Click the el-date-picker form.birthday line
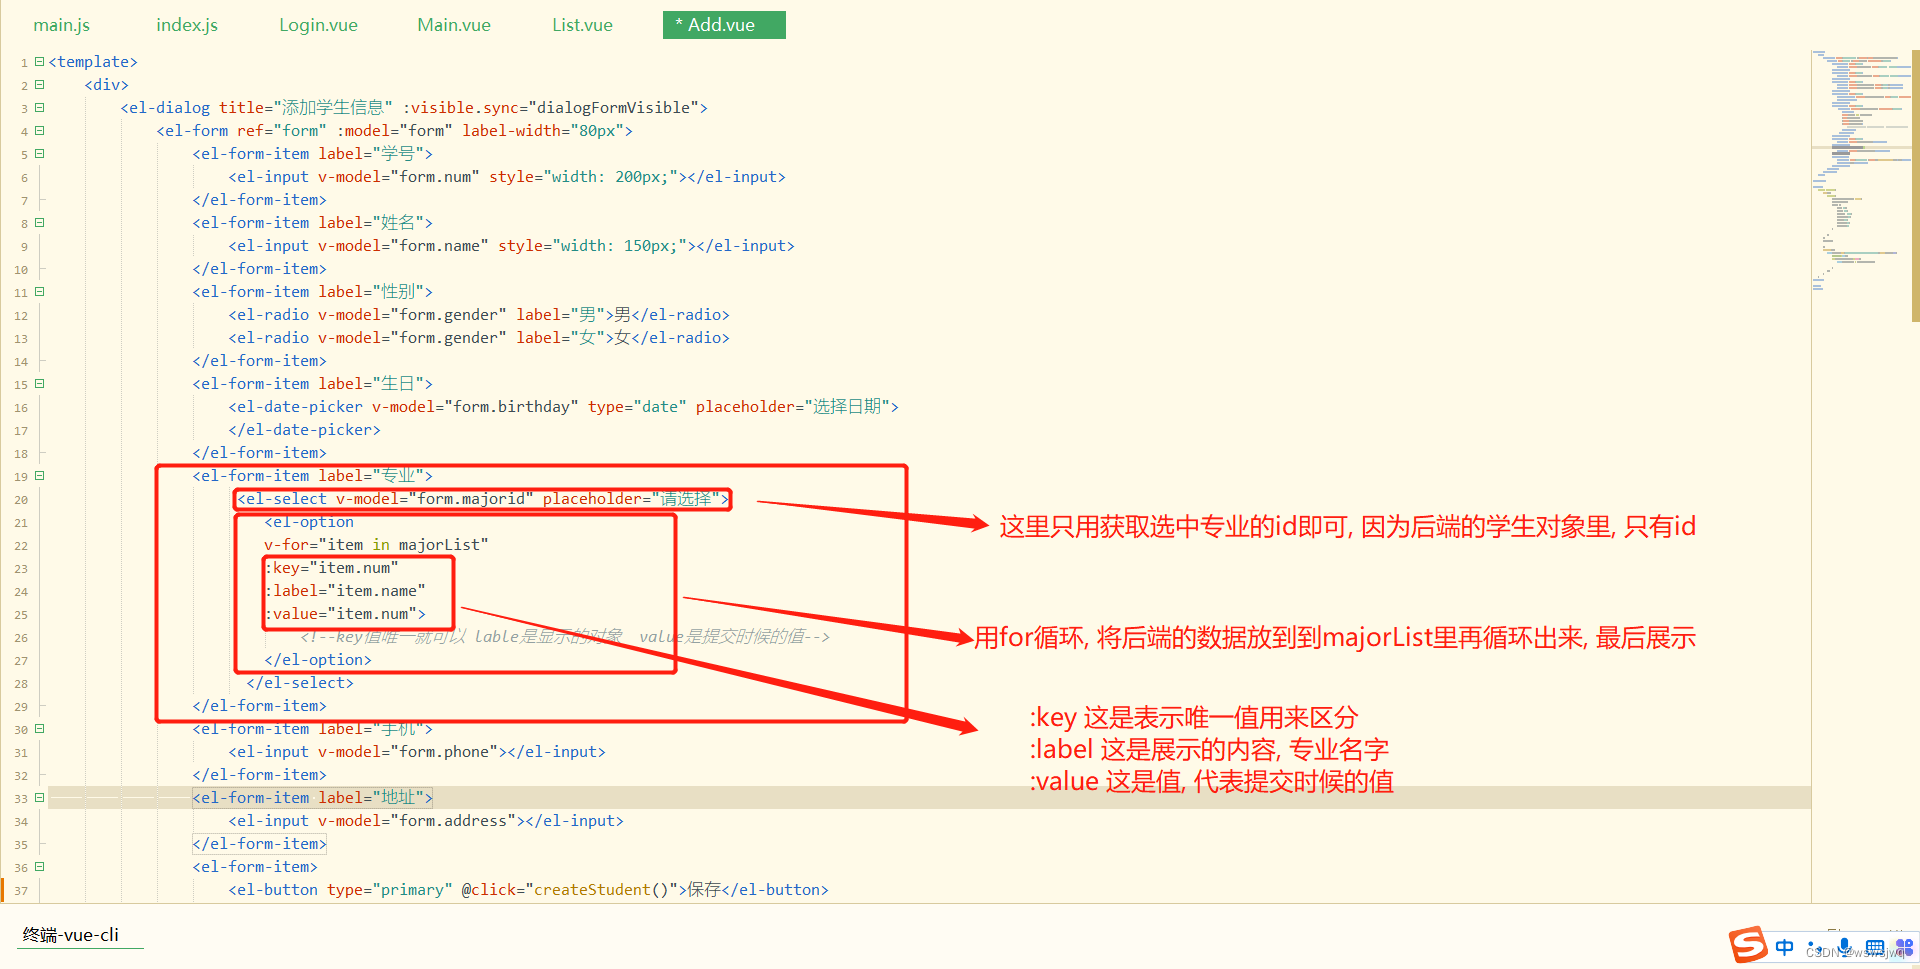Screen dimensions: 1920x969 (x=563, y=407)
